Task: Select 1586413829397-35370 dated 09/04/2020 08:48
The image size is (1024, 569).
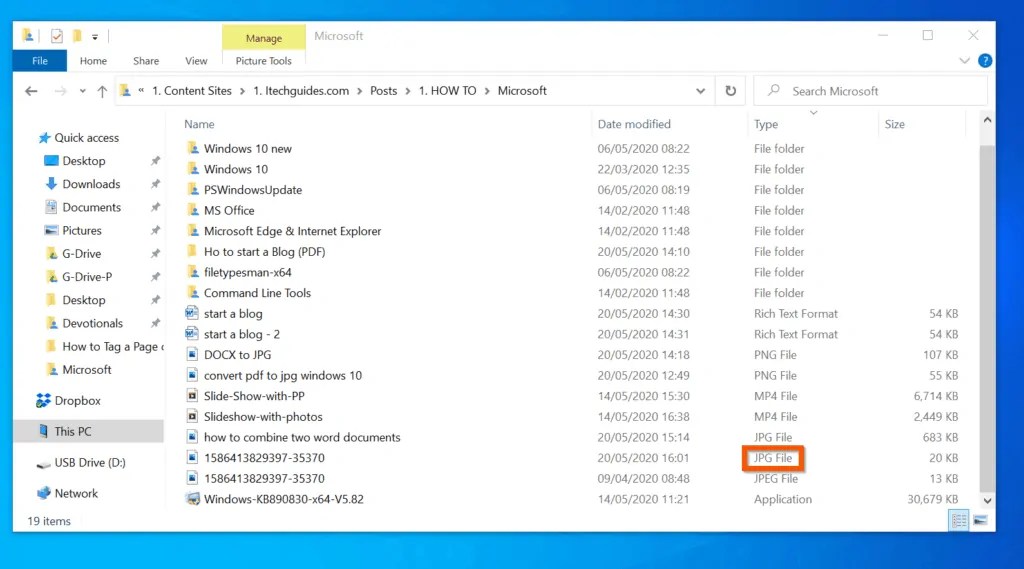Action: (x=264, y=478)
